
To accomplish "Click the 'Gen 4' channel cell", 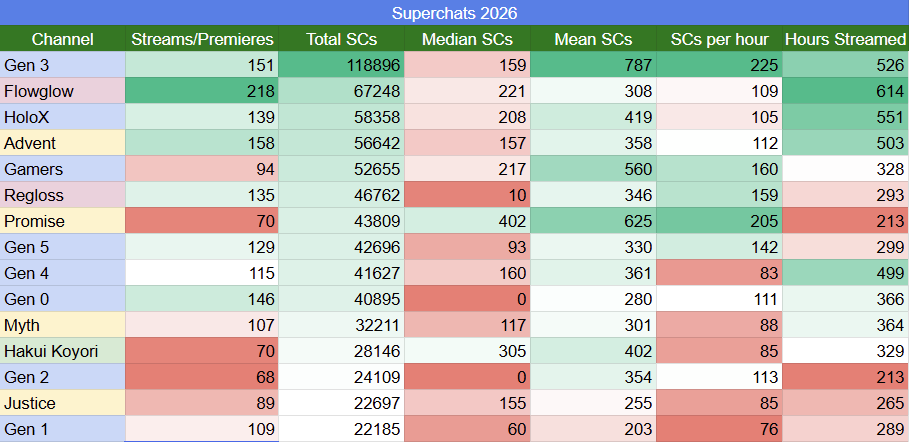I will (63, 273).
